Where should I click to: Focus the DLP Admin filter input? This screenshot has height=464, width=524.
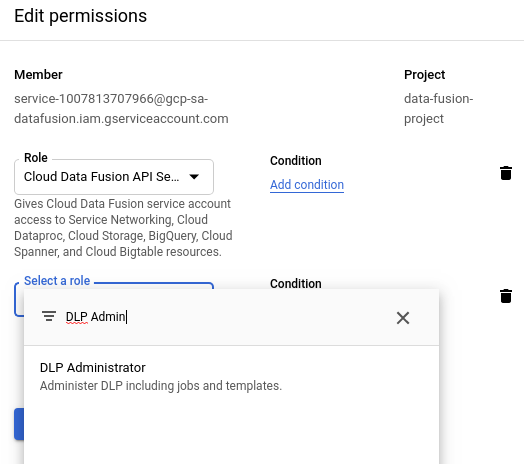click(227, 317)
